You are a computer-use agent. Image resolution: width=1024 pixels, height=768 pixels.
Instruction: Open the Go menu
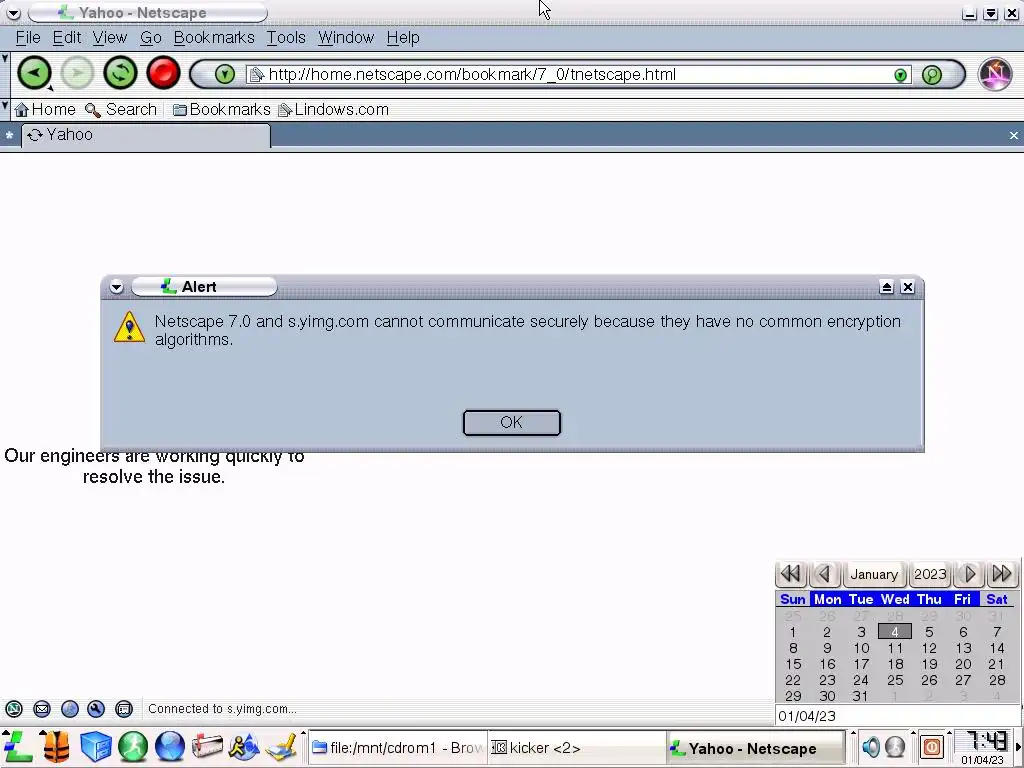(151, 38)
